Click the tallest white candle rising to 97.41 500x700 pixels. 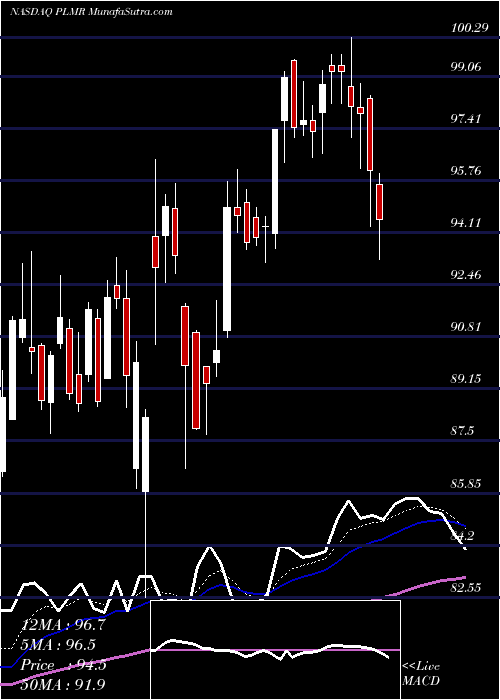[x=275, y=181]
